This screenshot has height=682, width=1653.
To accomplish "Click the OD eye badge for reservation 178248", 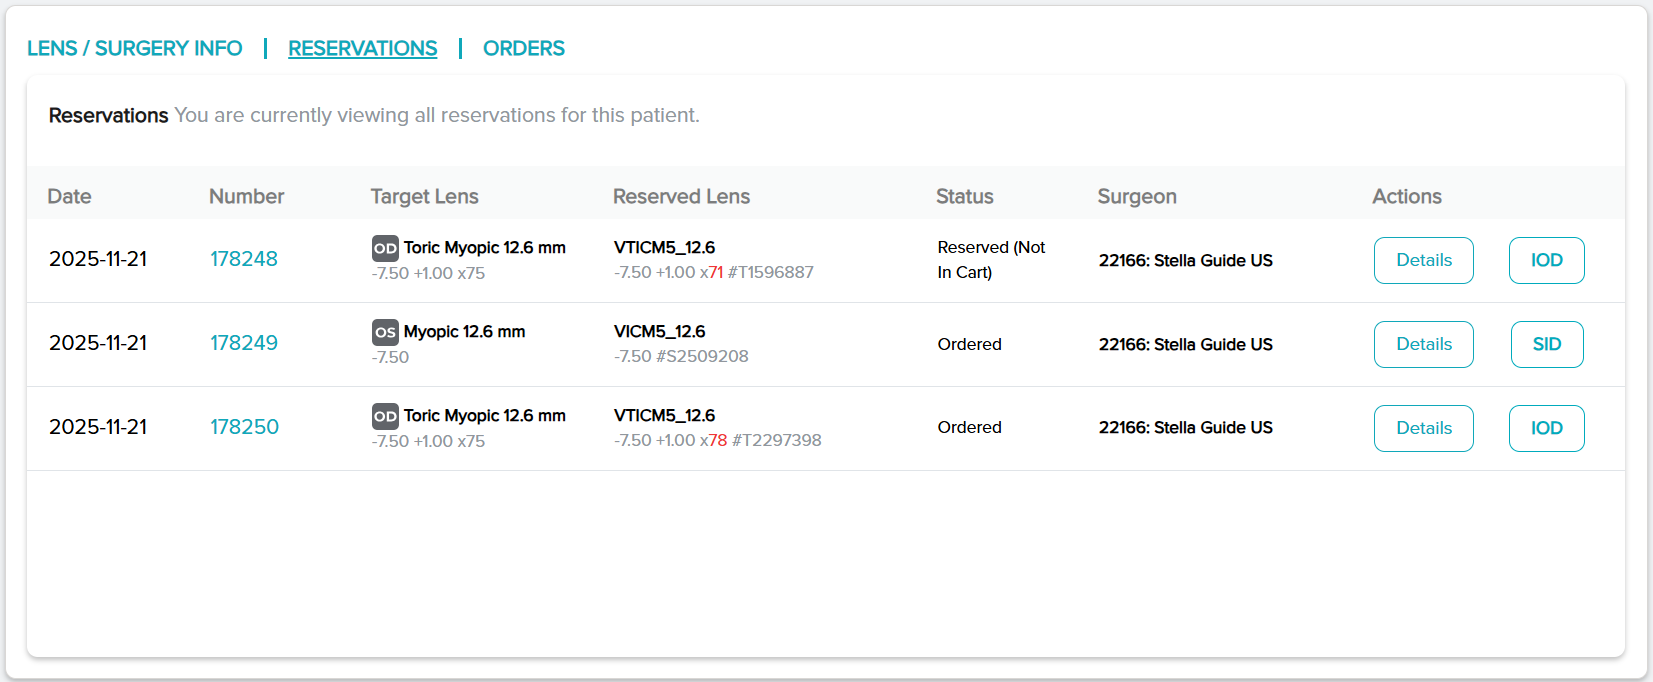I will (x=385, y=248).
